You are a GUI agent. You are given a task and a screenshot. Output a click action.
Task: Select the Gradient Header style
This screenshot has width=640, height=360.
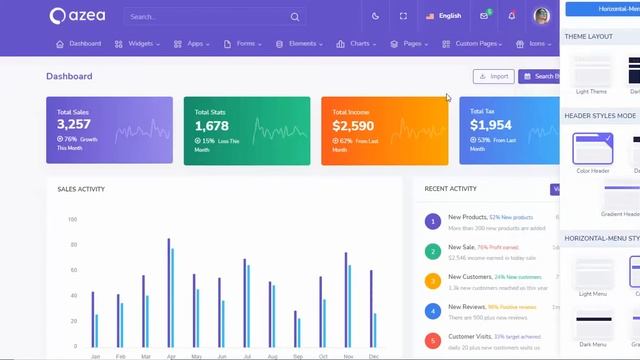[621, 200]
